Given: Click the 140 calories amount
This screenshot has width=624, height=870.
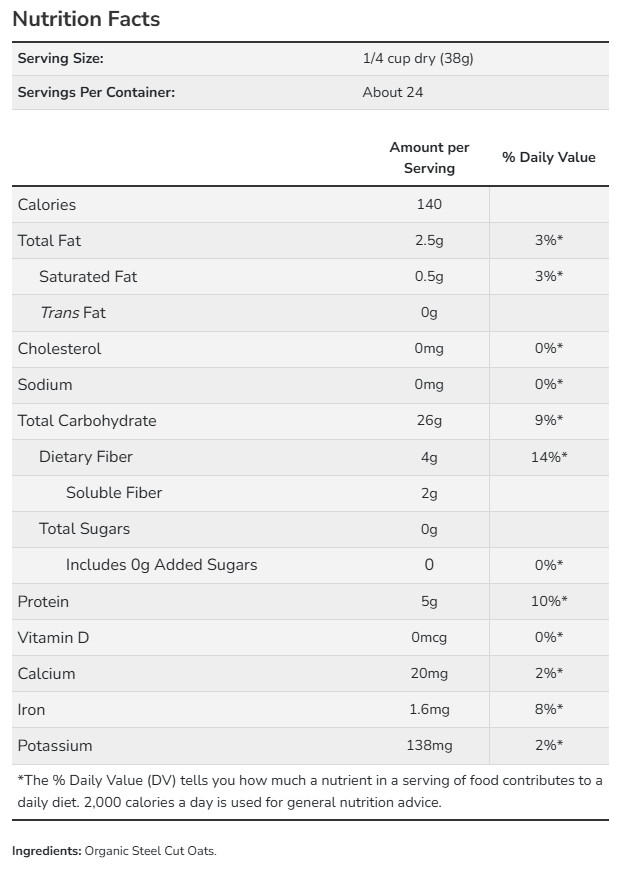Looking at the screenshot, I should [x=429, y=205].
